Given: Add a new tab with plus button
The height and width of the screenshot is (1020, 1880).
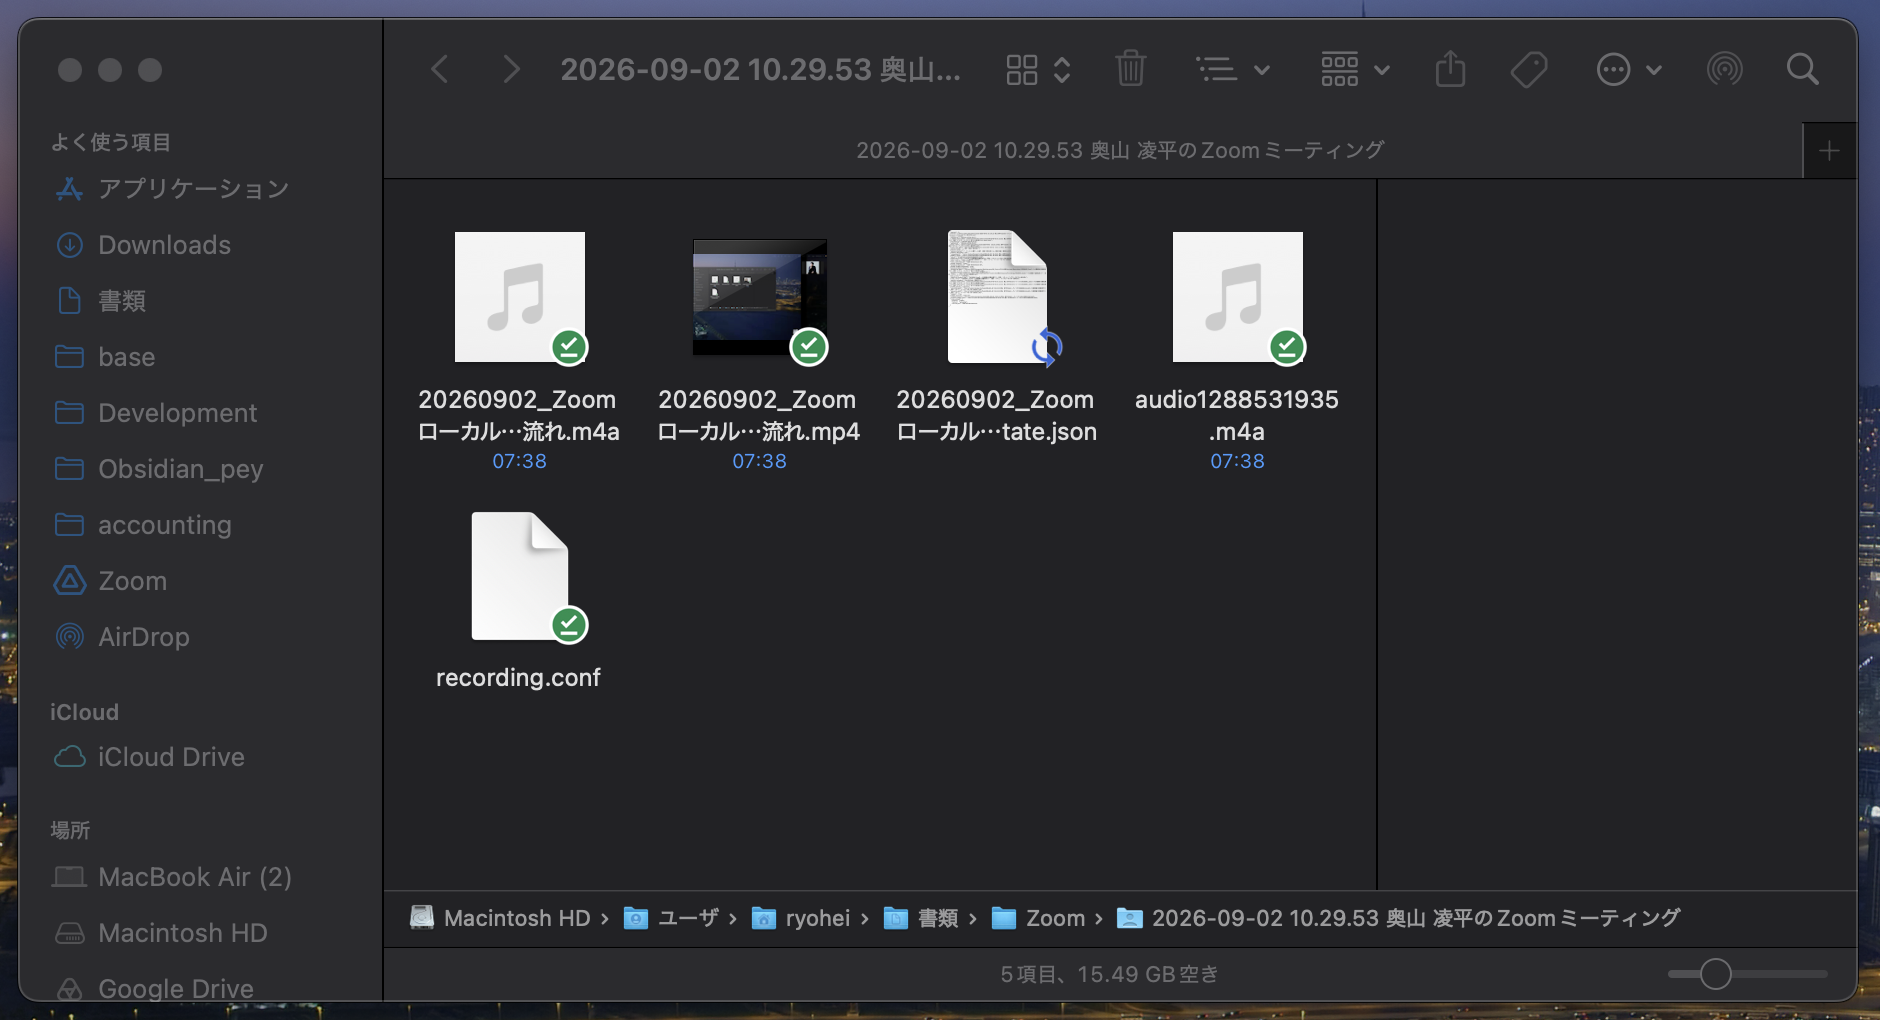Looking at the screenshot, I should click(1830, 151).
